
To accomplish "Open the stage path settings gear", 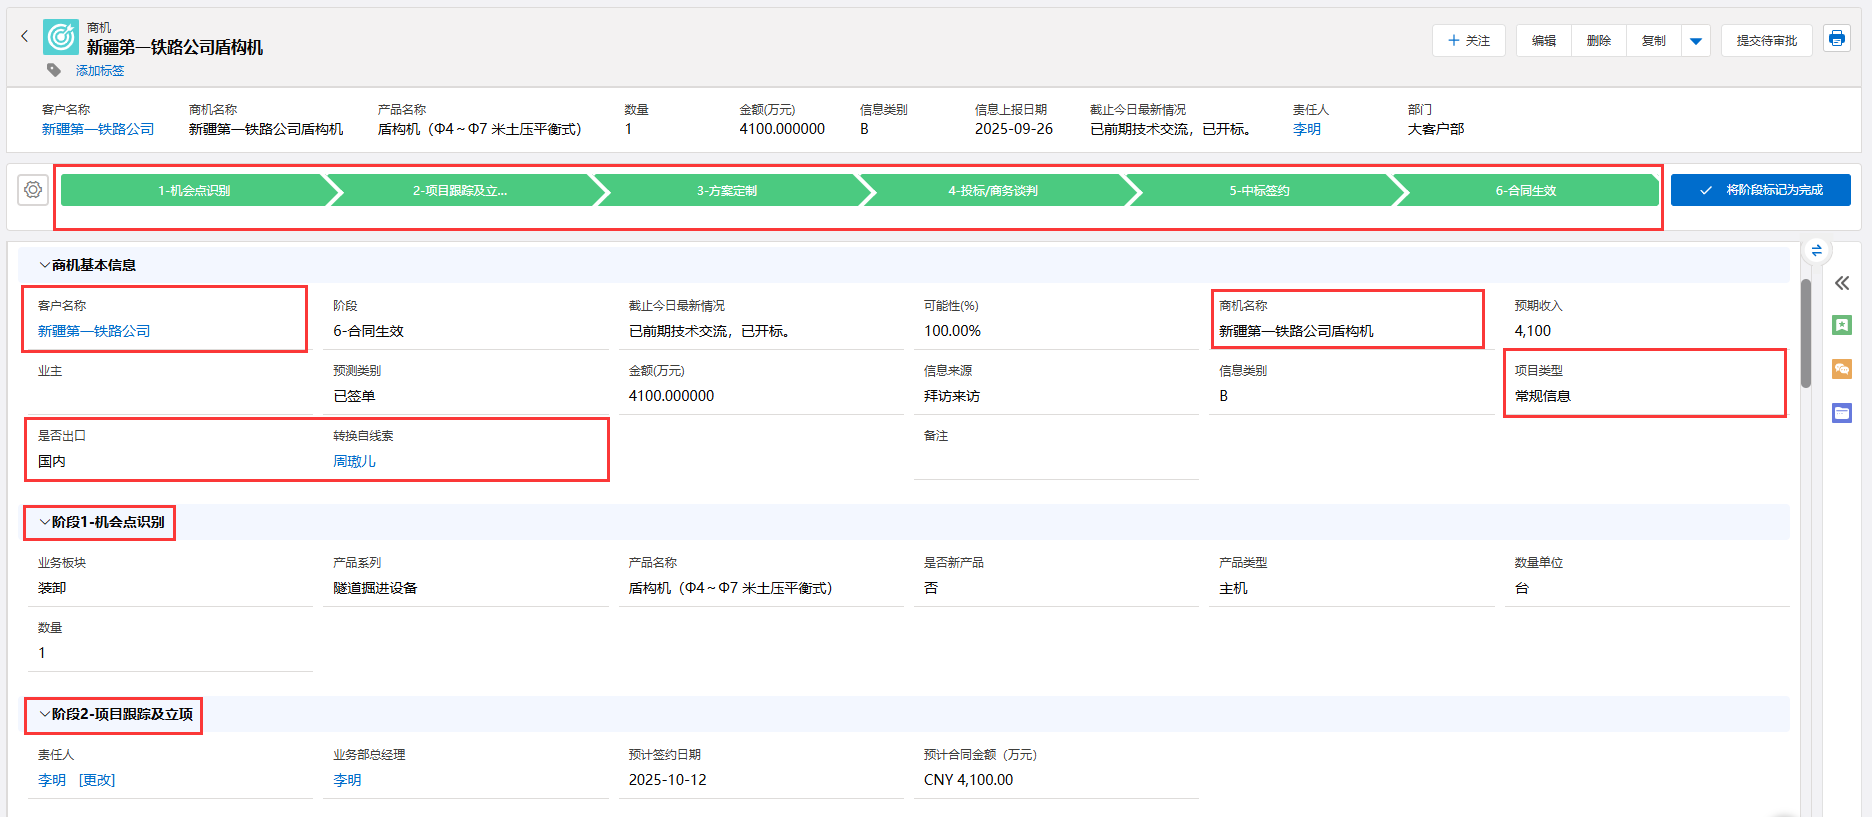I will coord(33,190).
